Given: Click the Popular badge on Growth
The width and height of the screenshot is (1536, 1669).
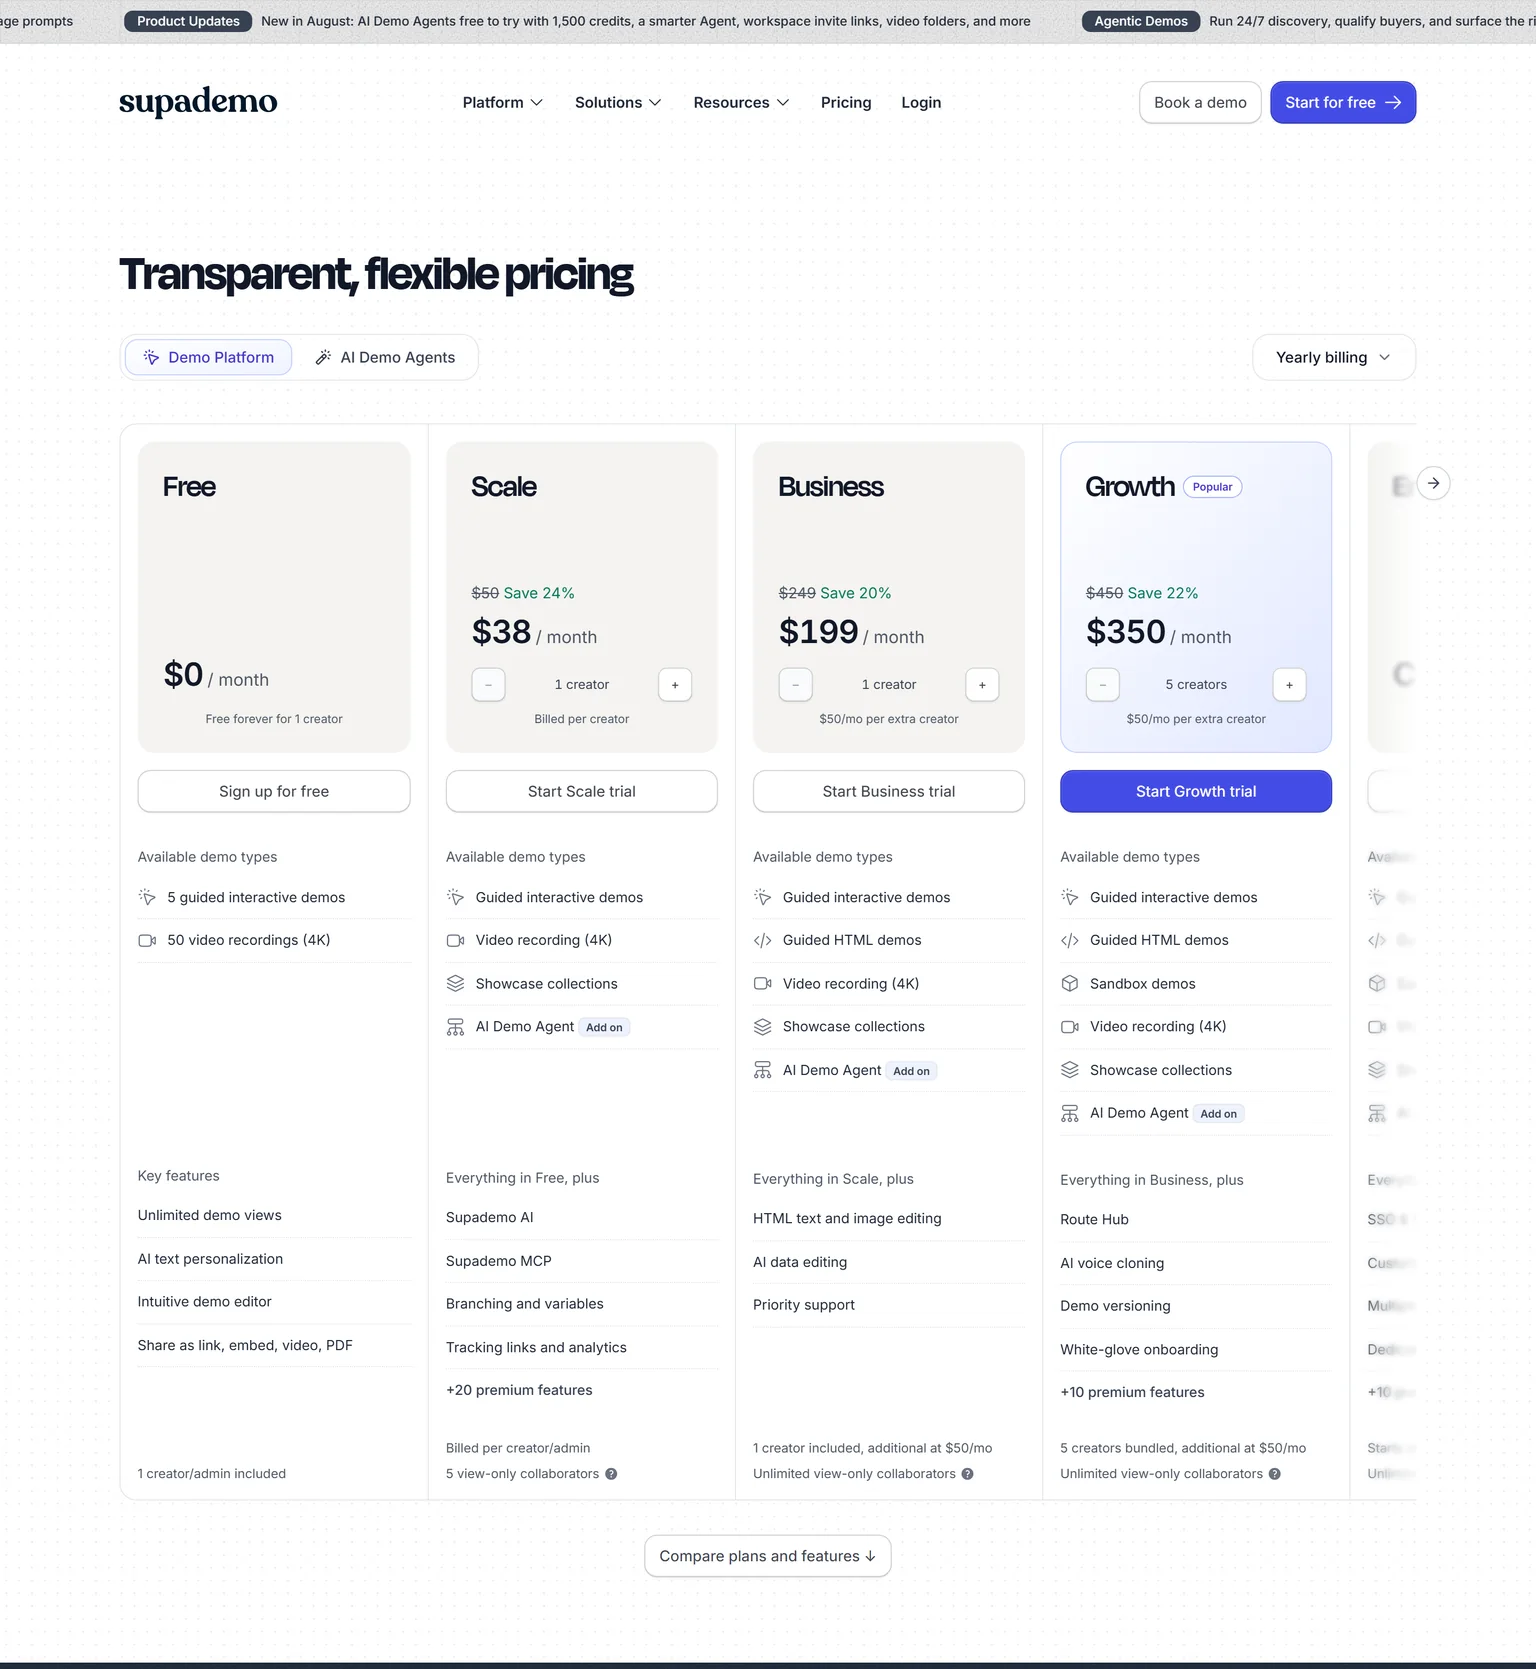Looking at the screenshot, I should point(1212,487).
